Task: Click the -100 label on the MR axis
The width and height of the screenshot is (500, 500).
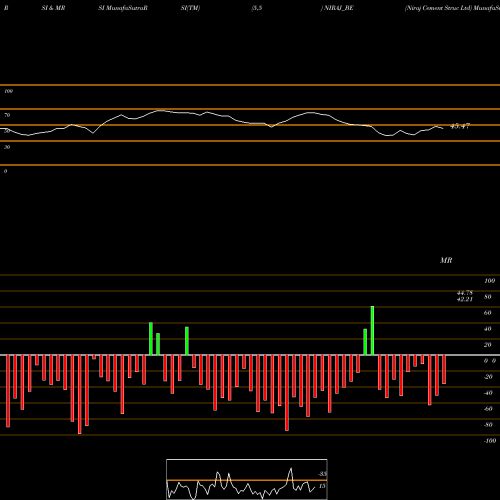Action: point(490,441)
